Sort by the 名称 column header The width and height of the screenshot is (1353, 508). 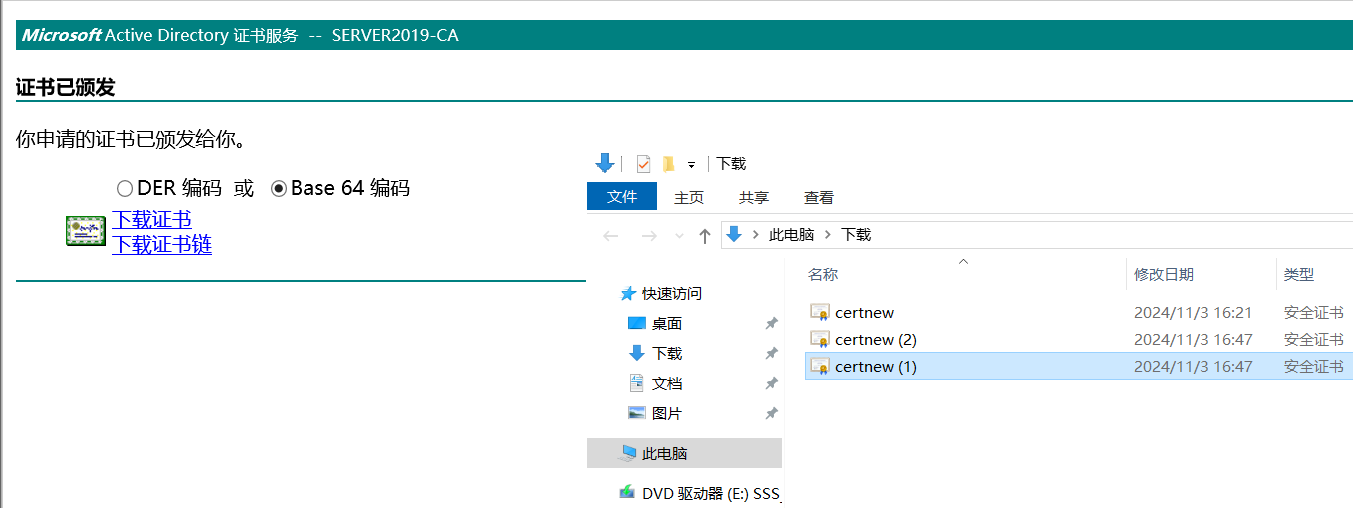[823, 274]
